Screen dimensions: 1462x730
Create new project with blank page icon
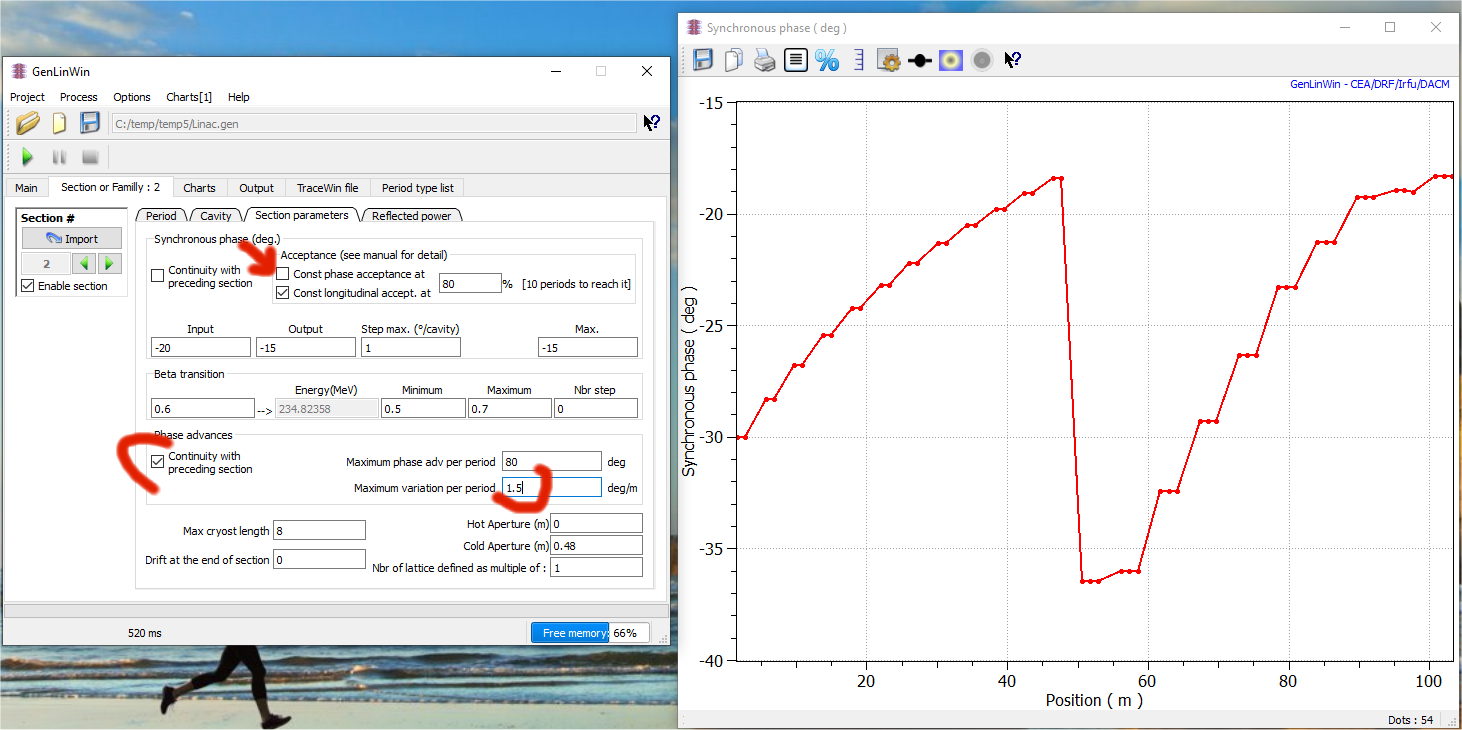pyautogui.click(x=59, y=123)
